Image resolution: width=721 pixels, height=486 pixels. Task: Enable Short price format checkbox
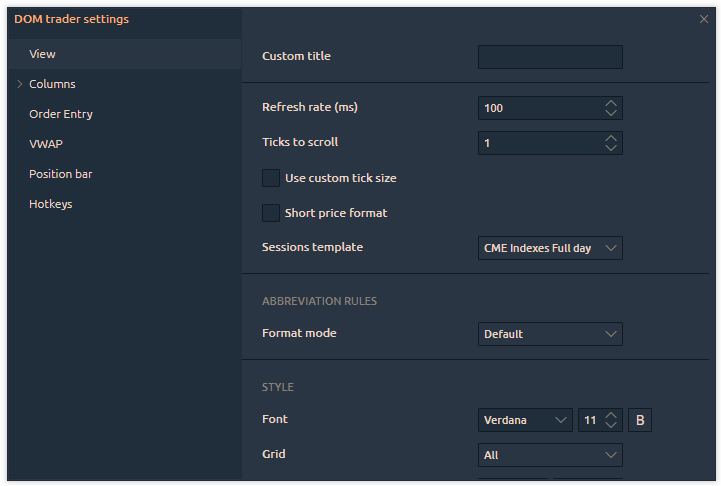pyautogui.click(x=271, y=213)
